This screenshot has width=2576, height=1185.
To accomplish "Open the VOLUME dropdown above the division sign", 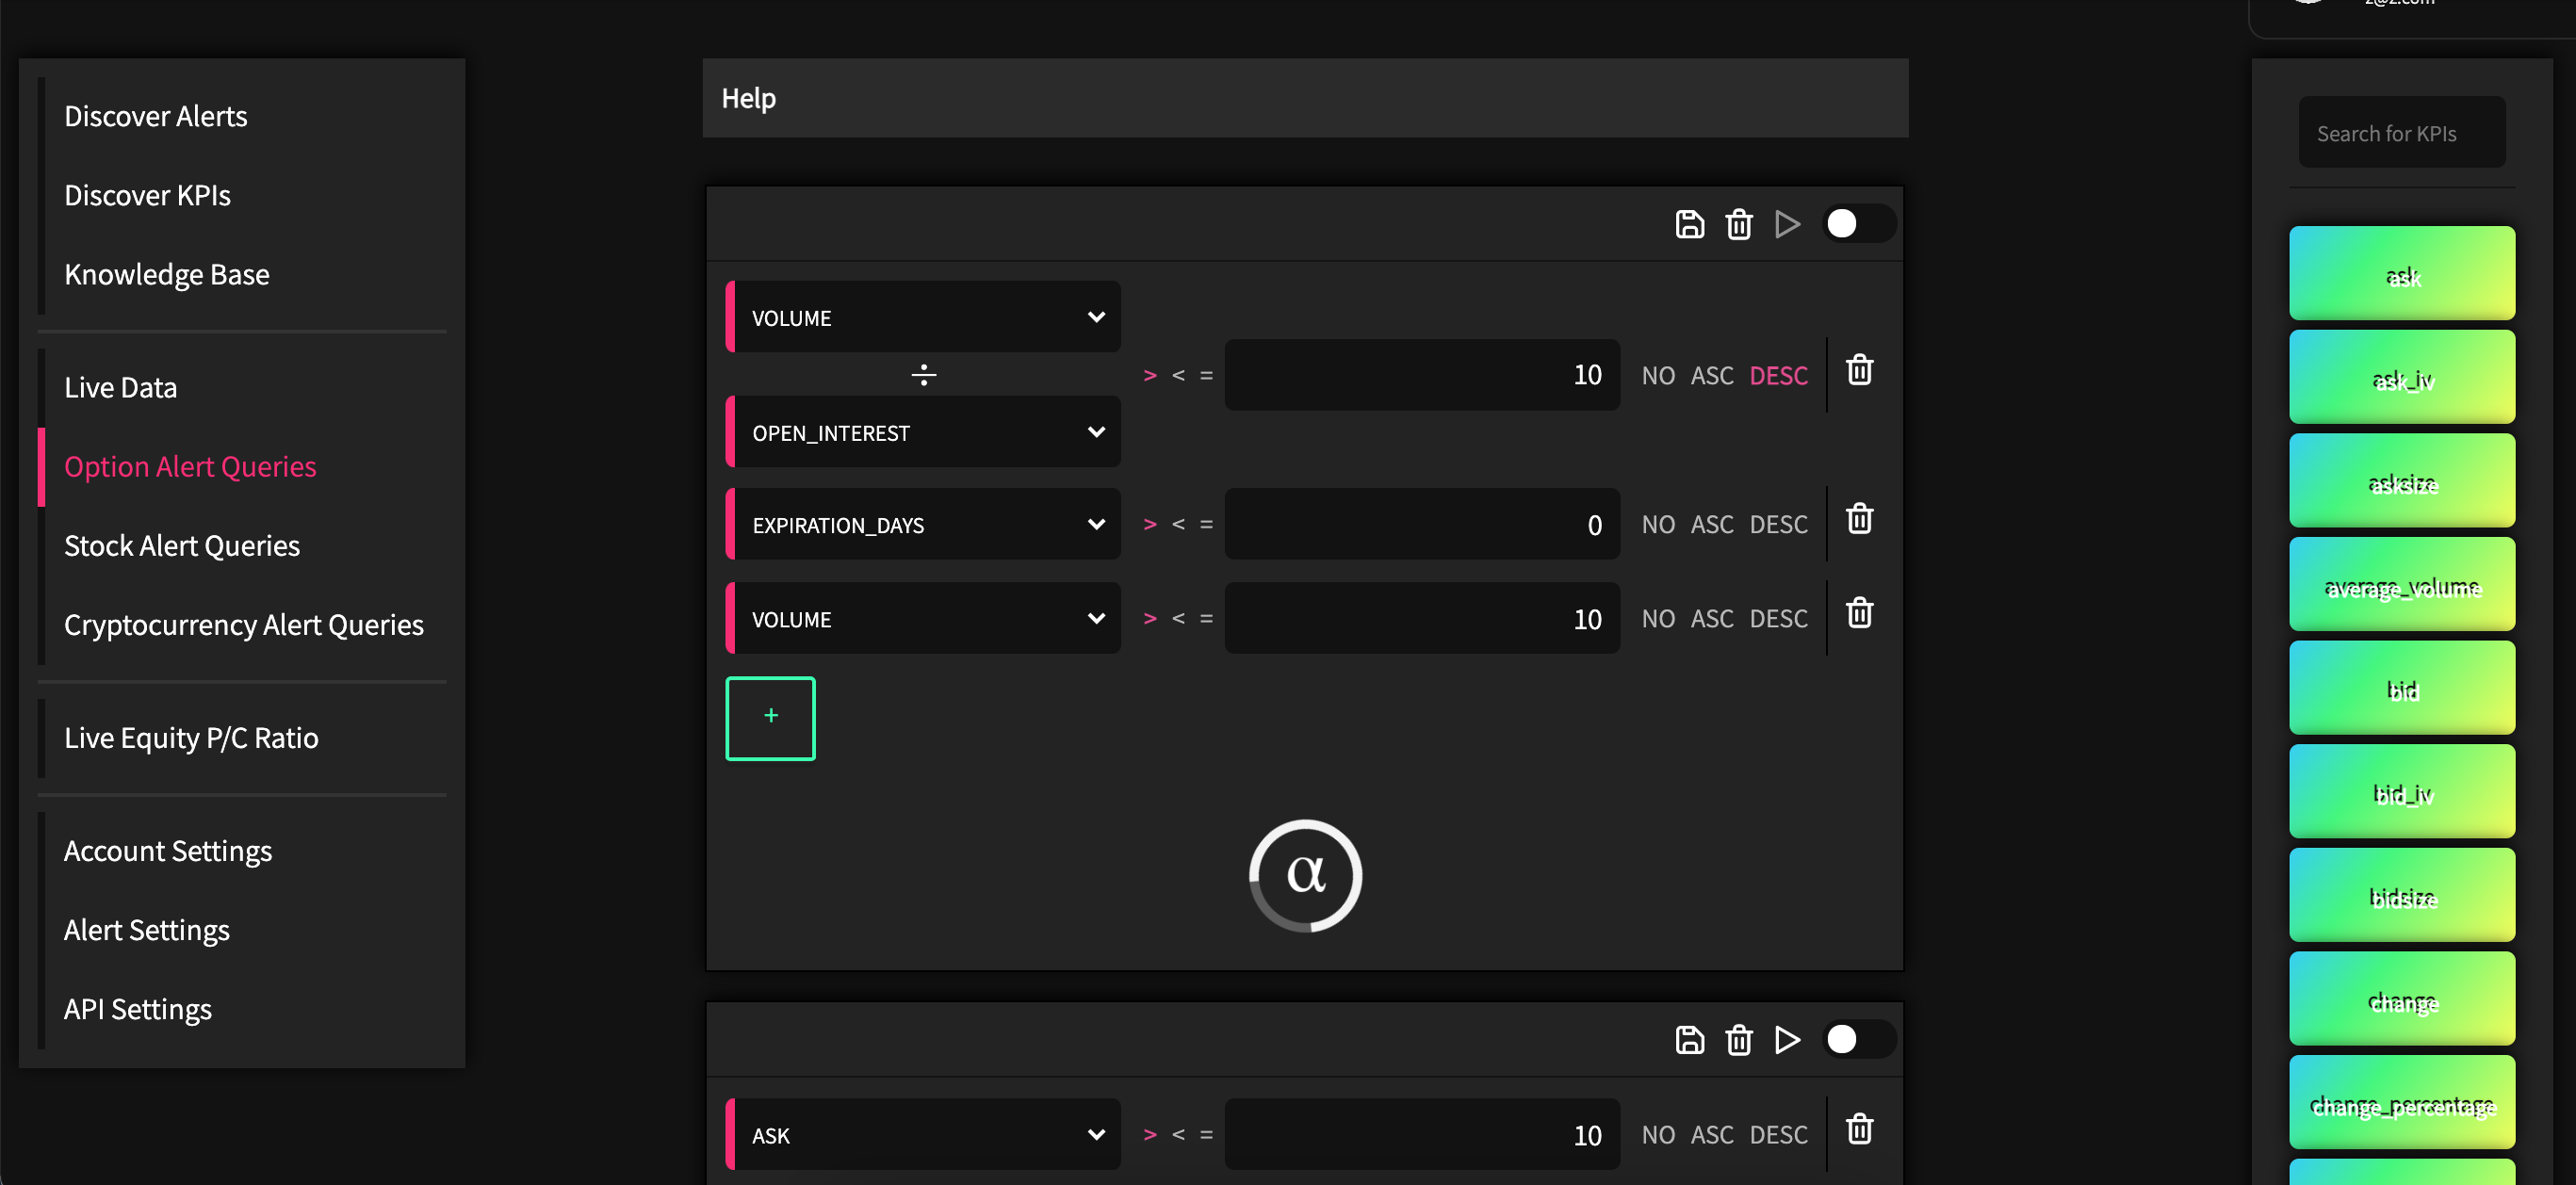I will click(x=923, y=317).
